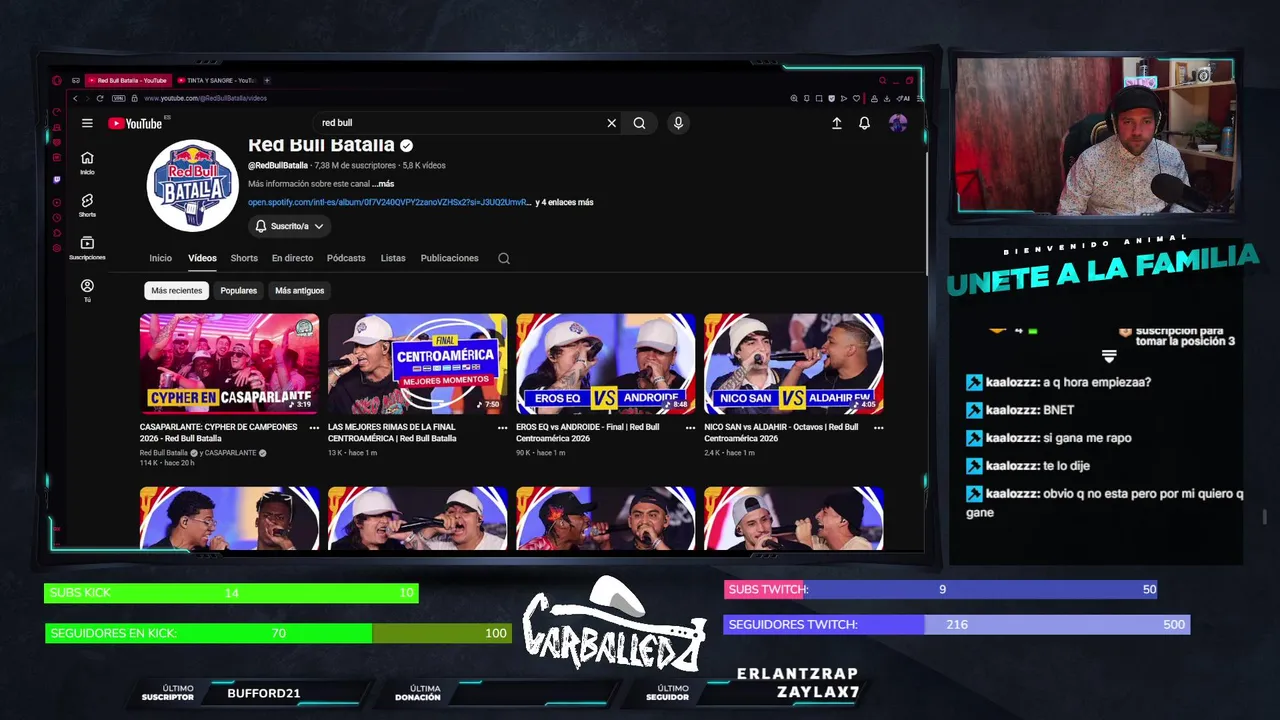Play the Centroamérica Mejores Momentos thumbnail

point(417,363)
